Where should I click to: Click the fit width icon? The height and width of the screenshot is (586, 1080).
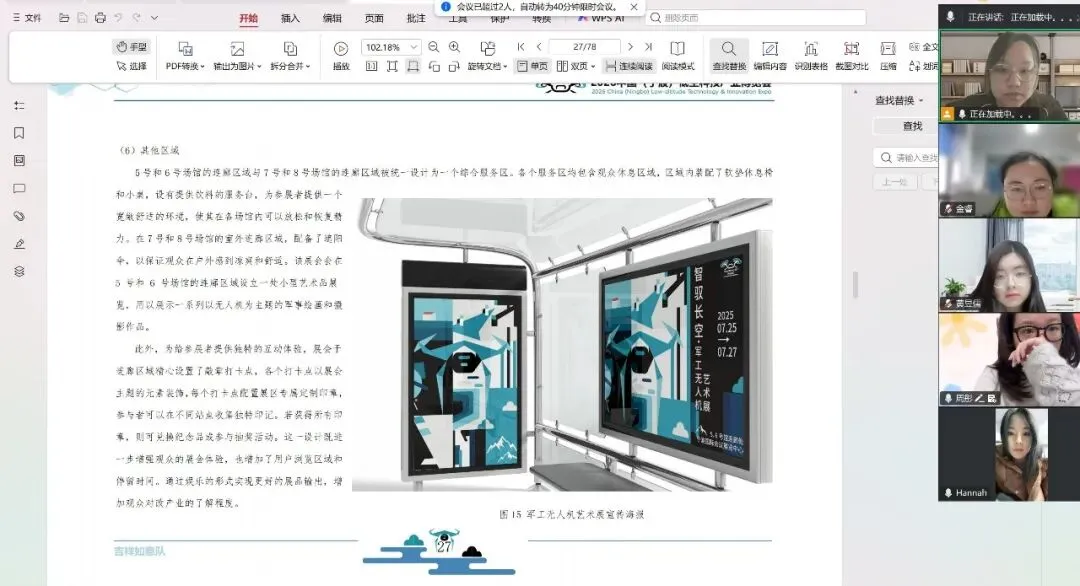(413, 67)
